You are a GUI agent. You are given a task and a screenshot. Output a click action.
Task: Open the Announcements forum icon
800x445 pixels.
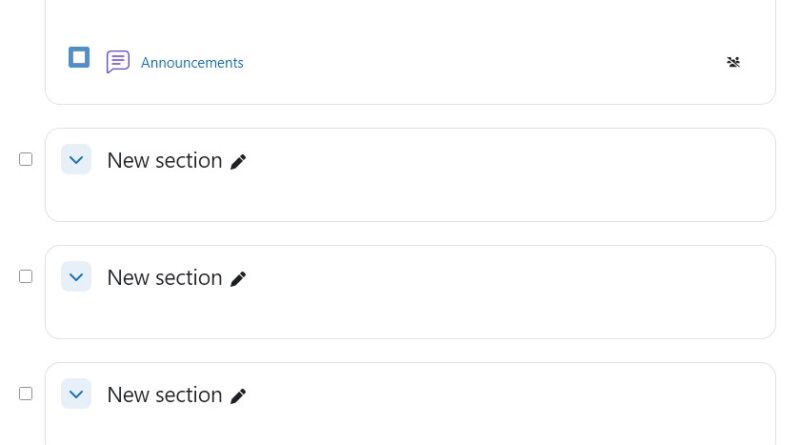(118, 62)
